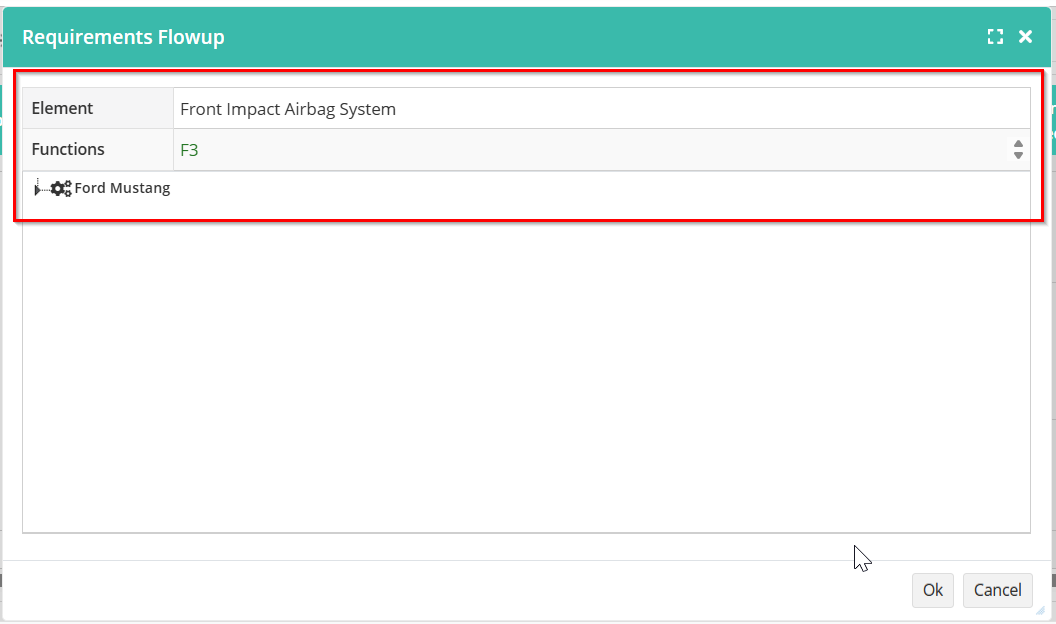This screenshot has width=1056, height=624.
Task: Click the Element row label
Action: coord(62,108)
